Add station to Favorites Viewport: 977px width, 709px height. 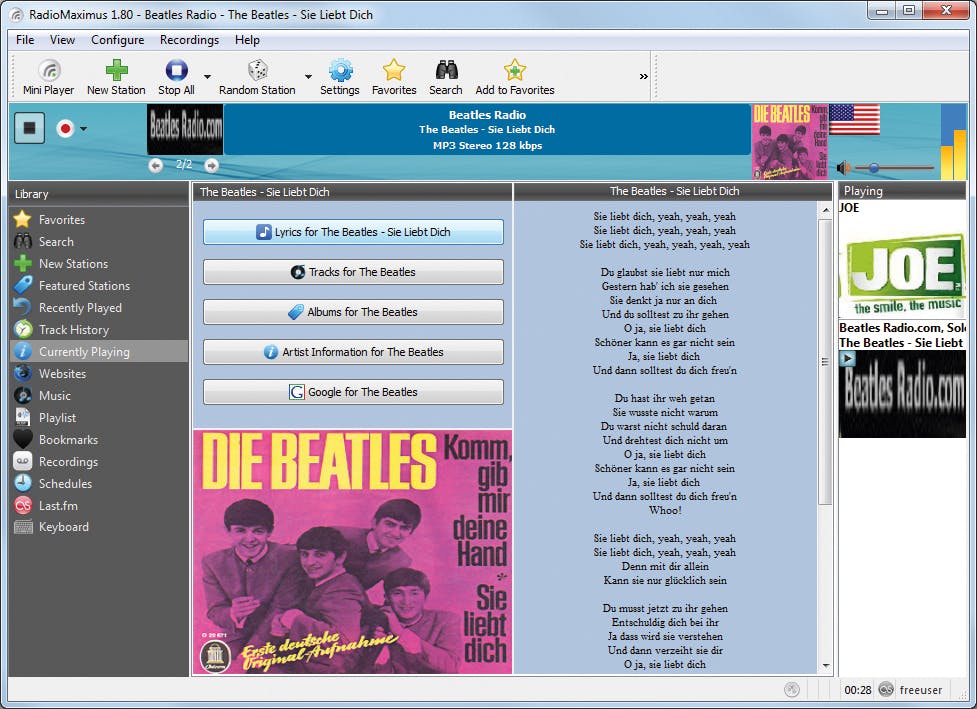click(515, 77)
